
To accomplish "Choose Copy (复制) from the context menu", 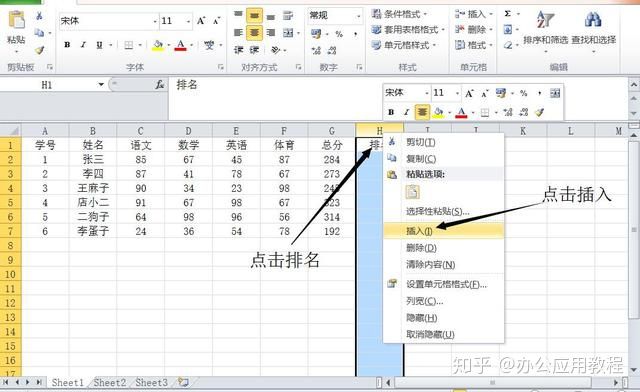I will click(x=444, y=158).
